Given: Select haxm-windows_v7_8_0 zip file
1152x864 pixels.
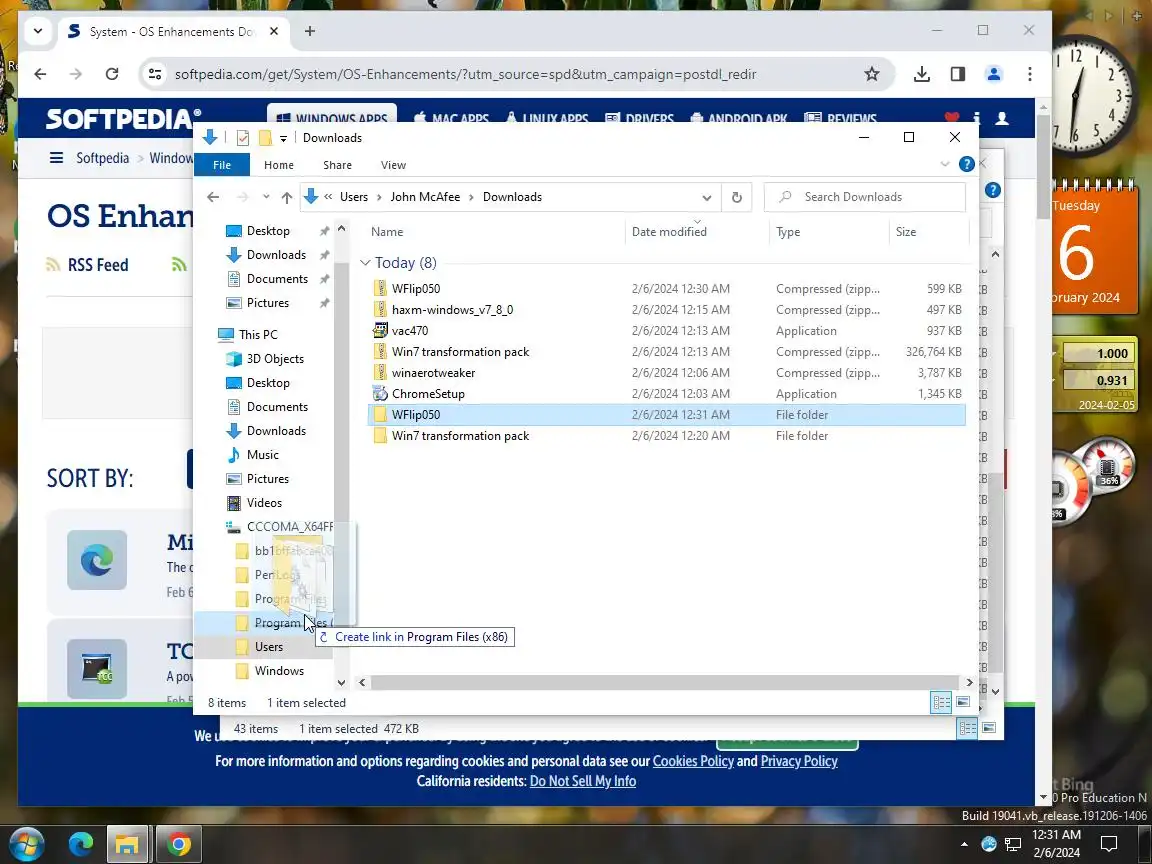Looking at the screenshot, I should pyautogui.click(x=666, y=309).
